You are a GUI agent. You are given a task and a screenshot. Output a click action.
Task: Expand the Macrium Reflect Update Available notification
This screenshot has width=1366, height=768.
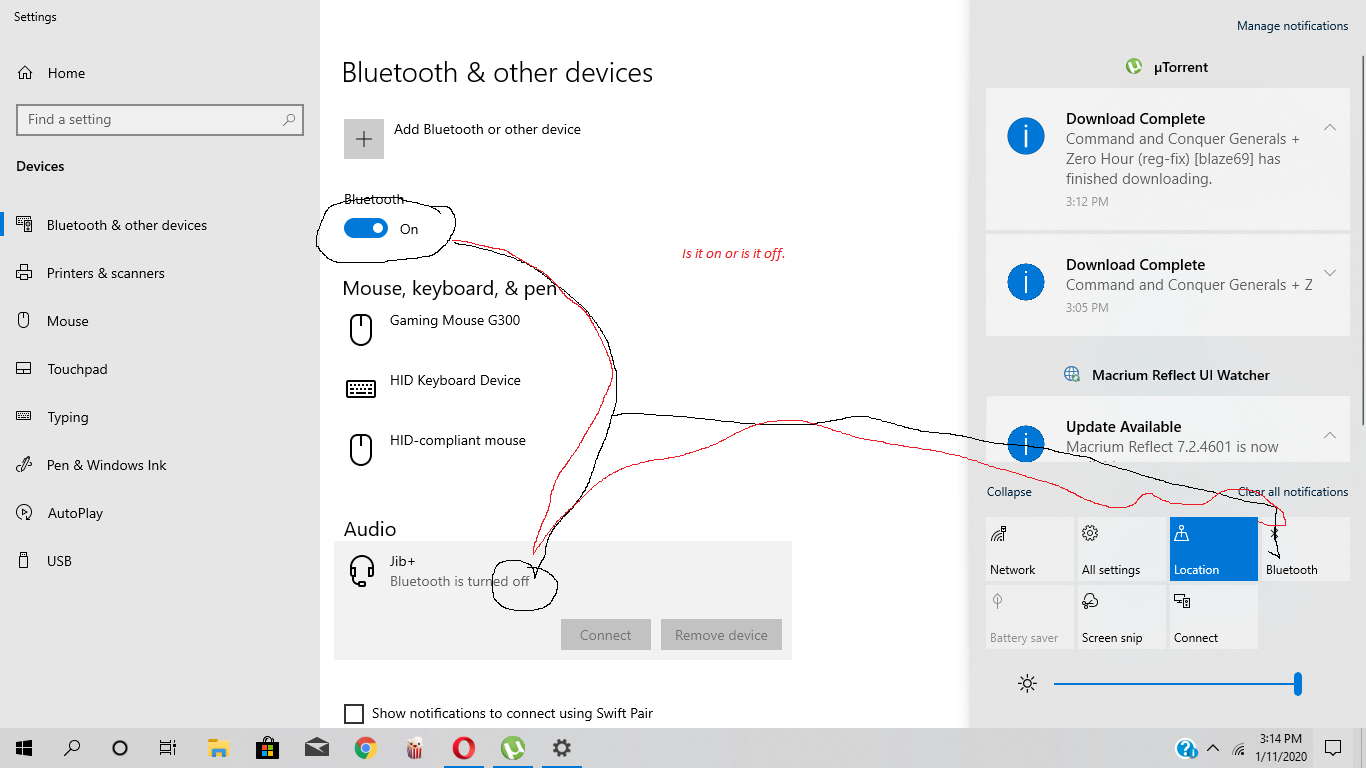click(x=1330, y=434)
